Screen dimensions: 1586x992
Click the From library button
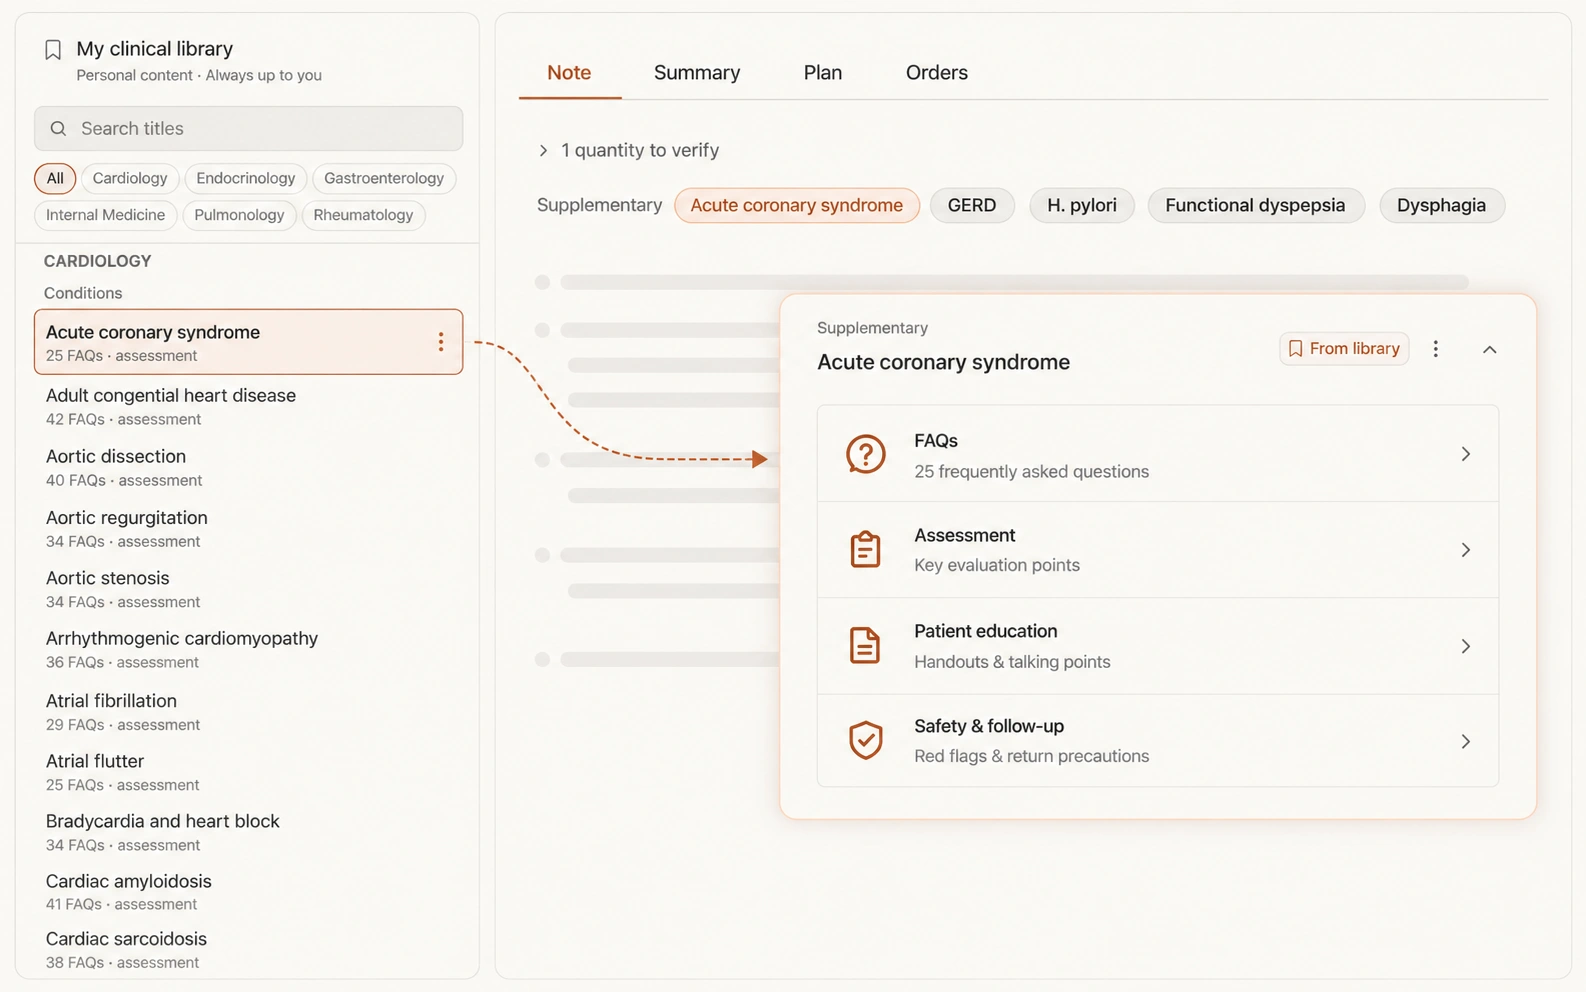click(1344, 349)
